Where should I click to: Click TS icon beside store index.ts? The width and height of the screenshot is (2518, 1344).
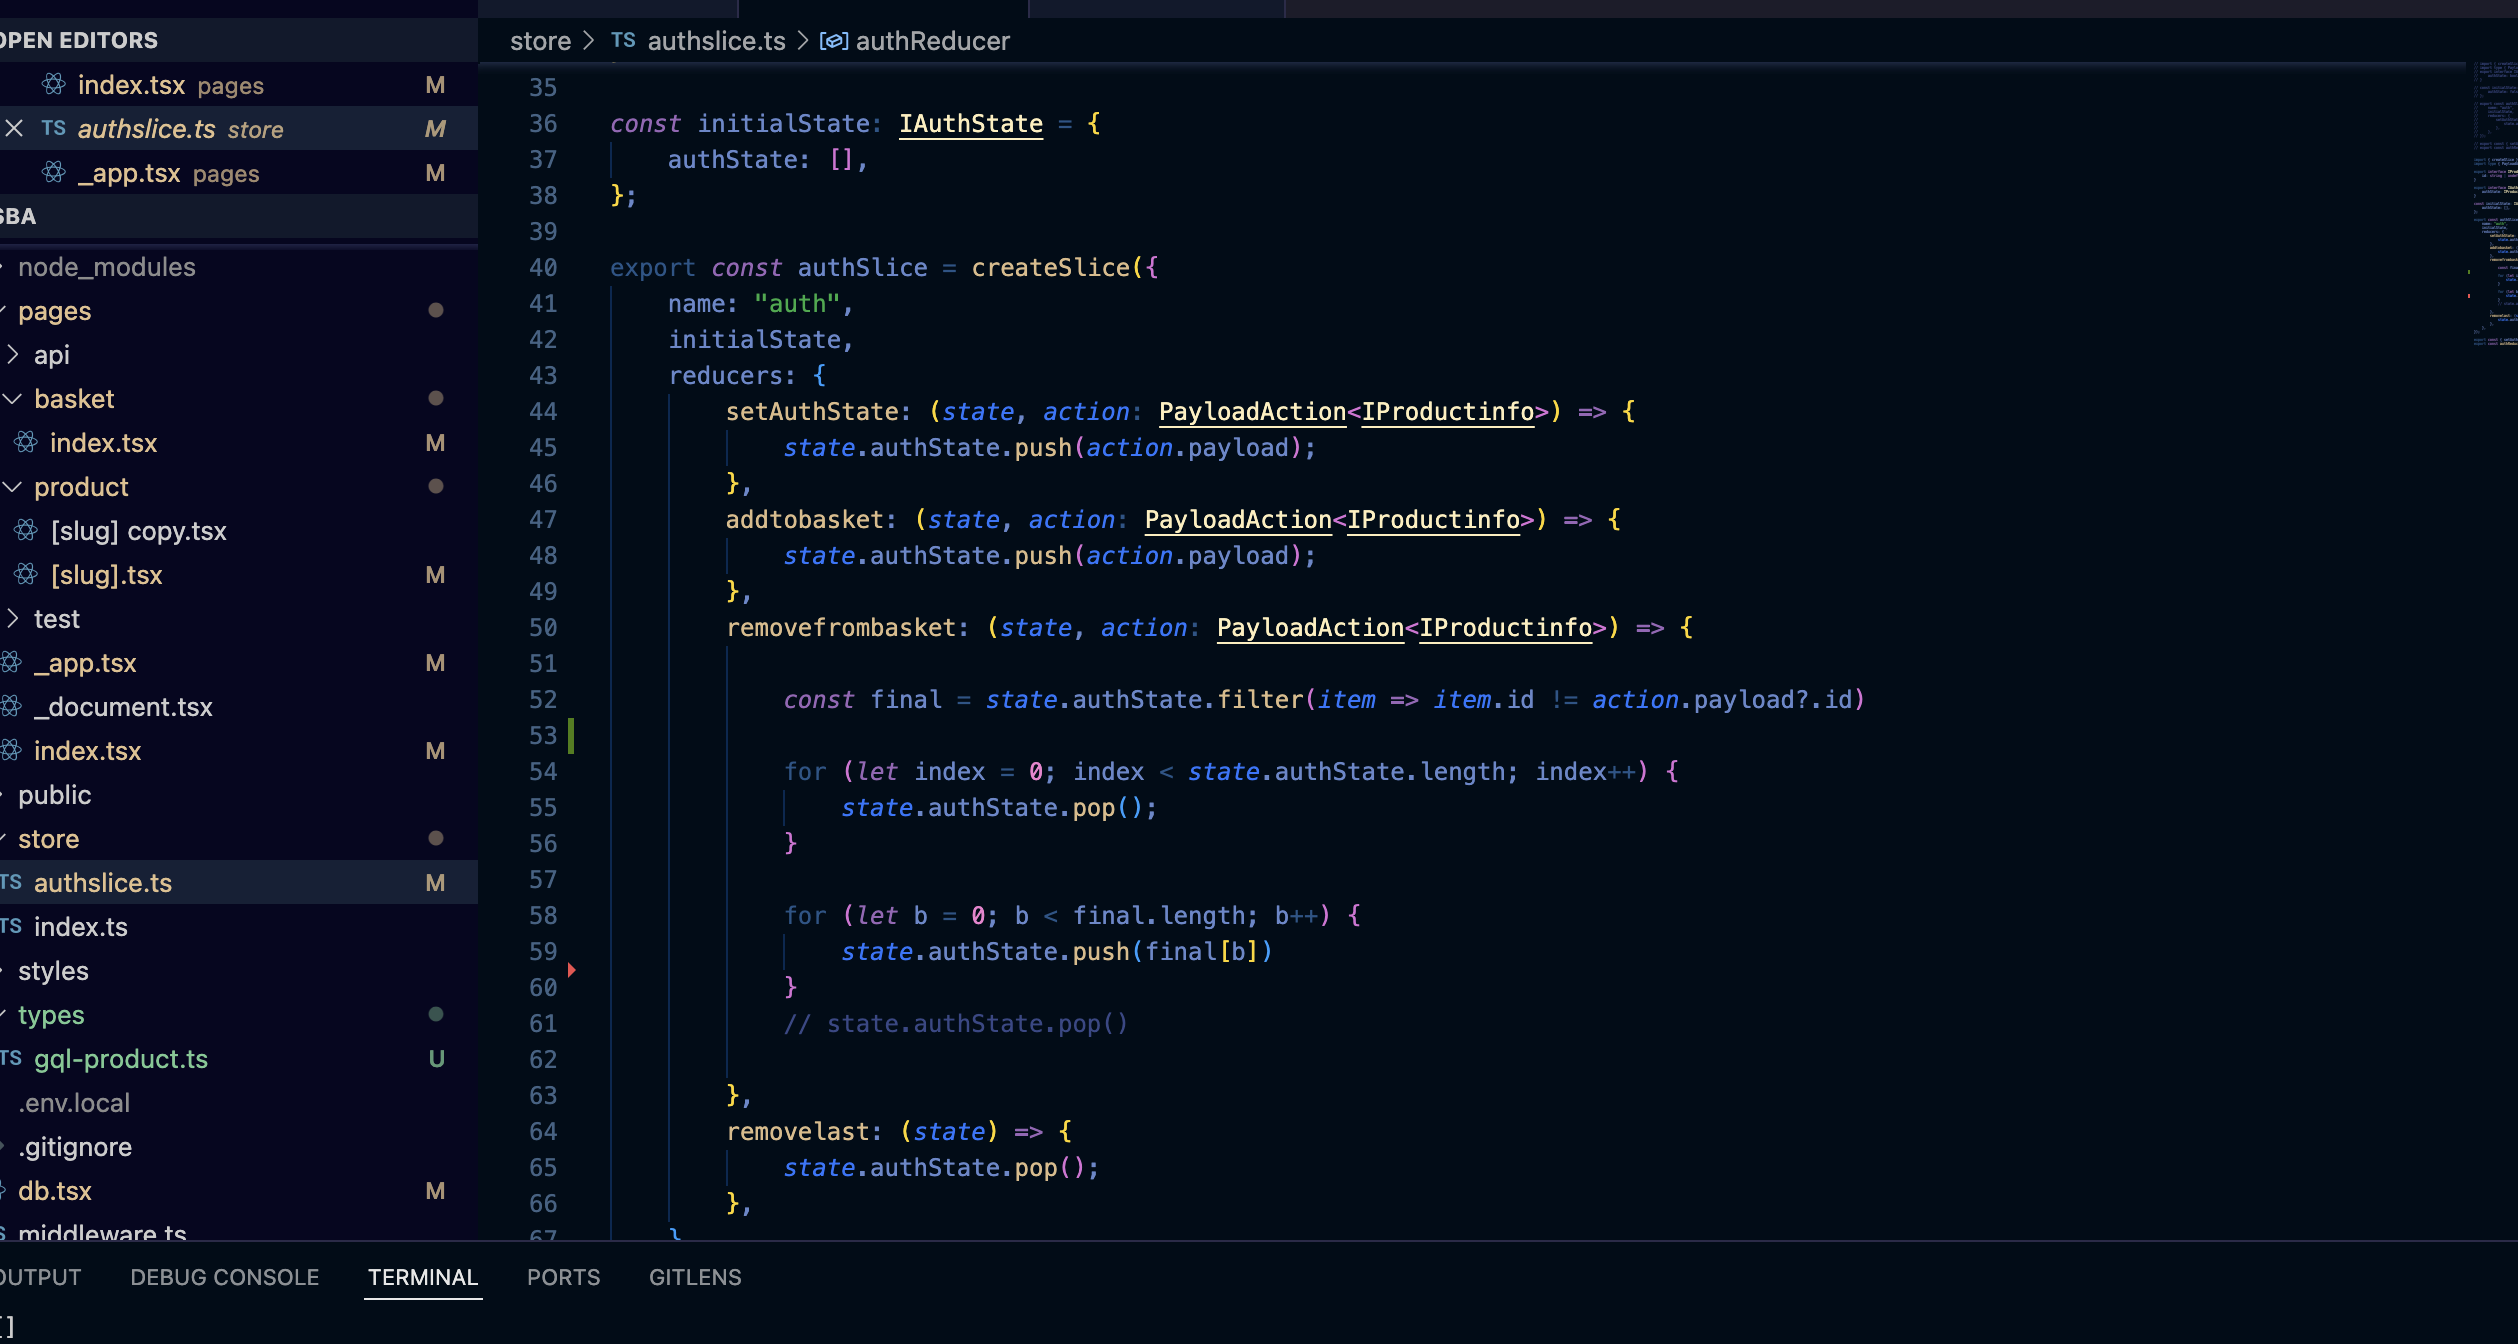[11, 926]
